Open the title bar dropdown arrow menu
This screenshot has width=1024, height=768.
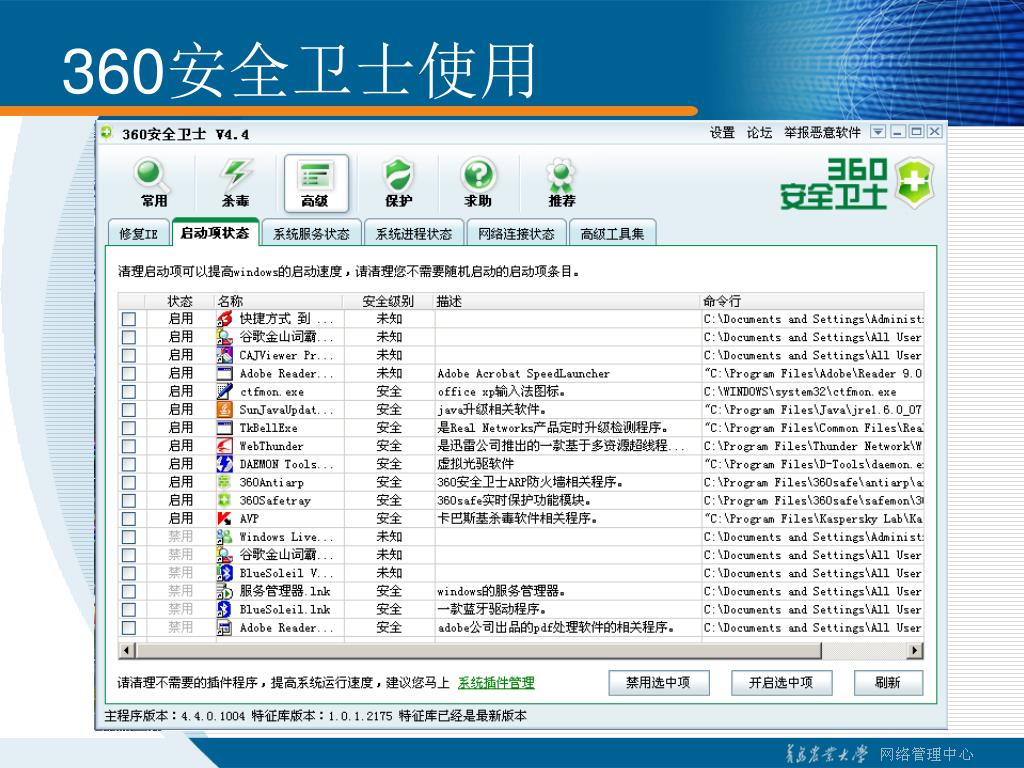point(878,132)
